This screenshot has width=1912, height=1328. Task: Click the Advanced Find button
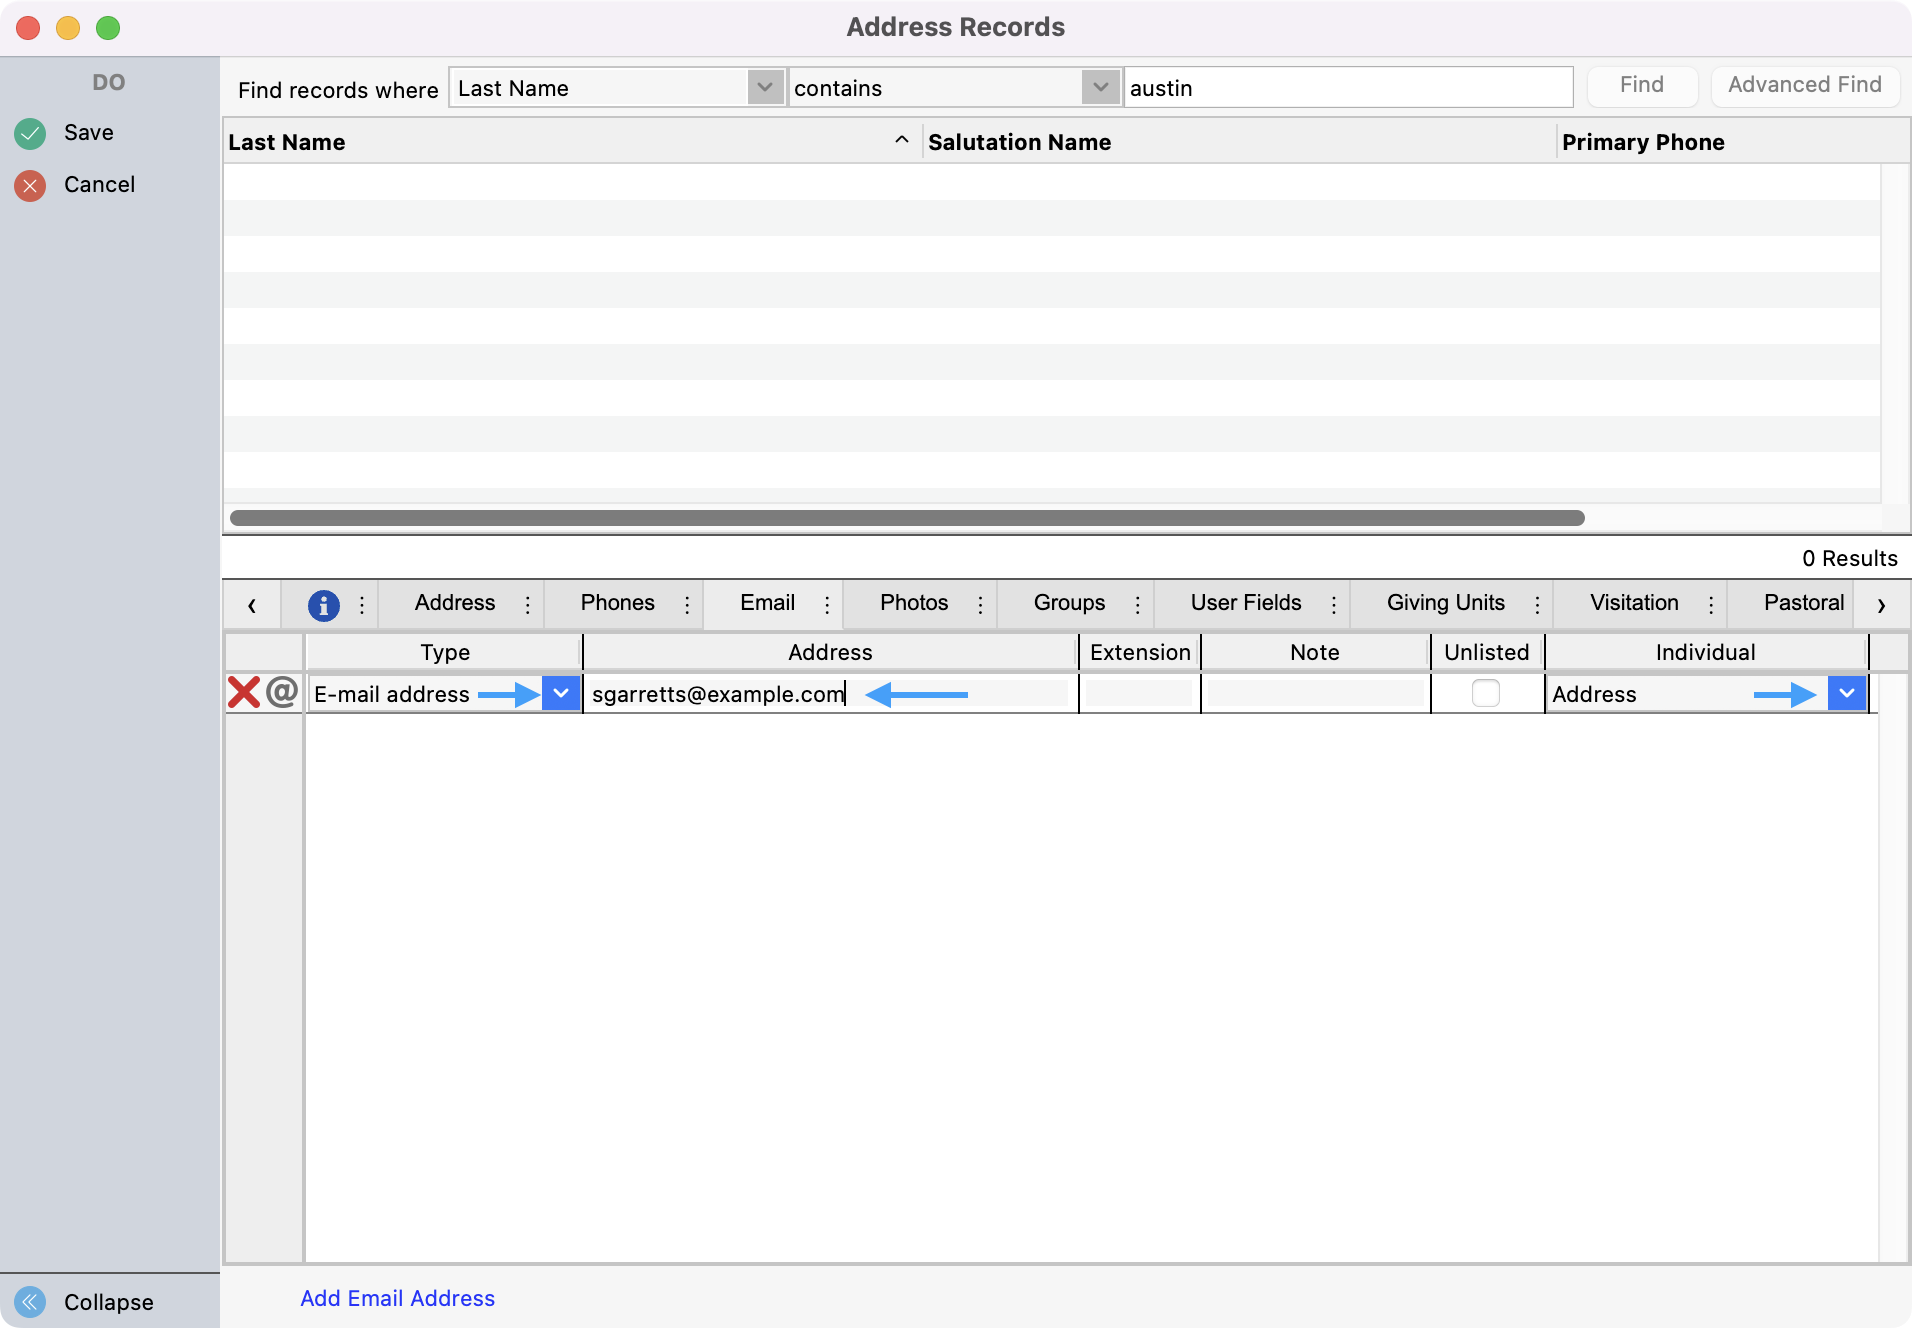[1804, 85]
